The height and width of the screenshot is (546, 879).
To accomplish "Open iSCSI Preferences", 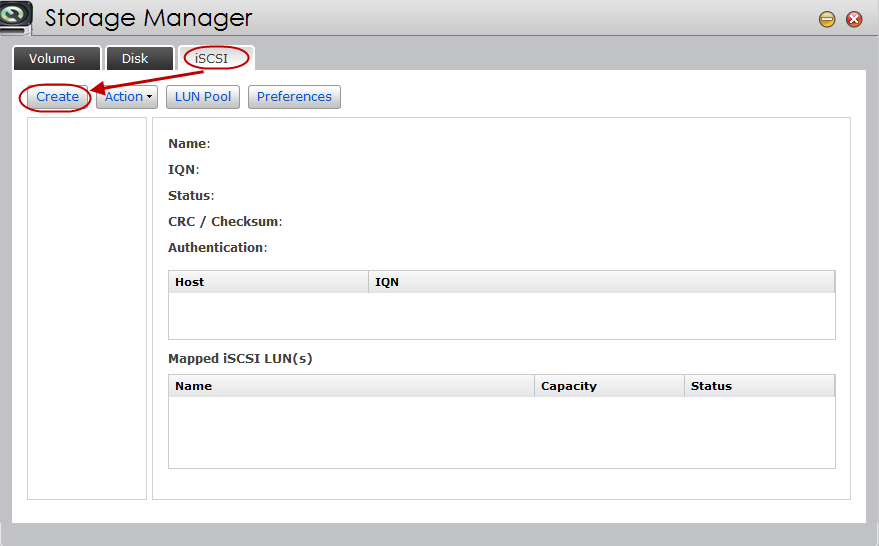I will (294, 97).
